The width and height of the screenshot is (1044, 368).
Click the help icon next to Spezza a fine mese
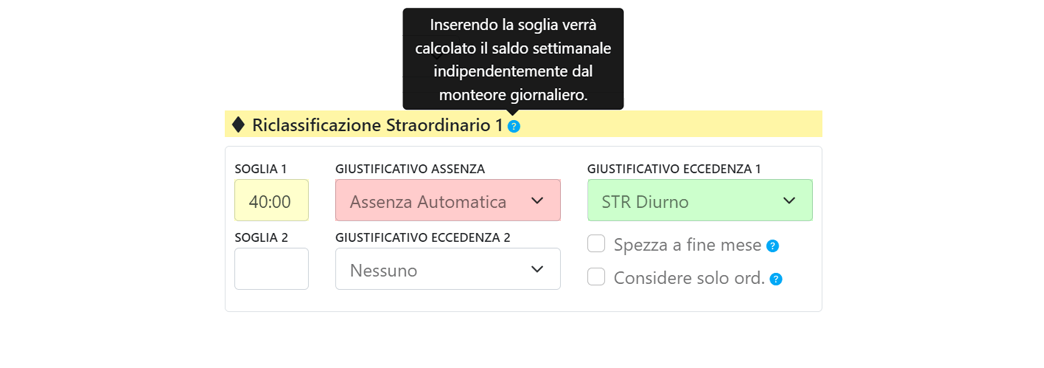coord(772,246)
